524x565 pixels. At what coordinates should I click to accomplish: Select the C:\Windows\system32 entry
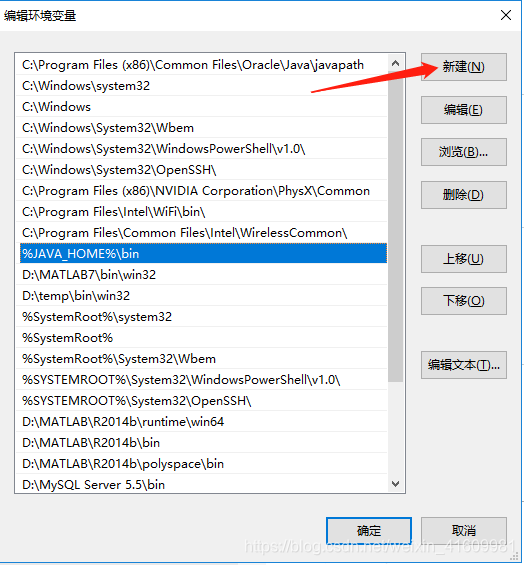(x=201, y=86)
